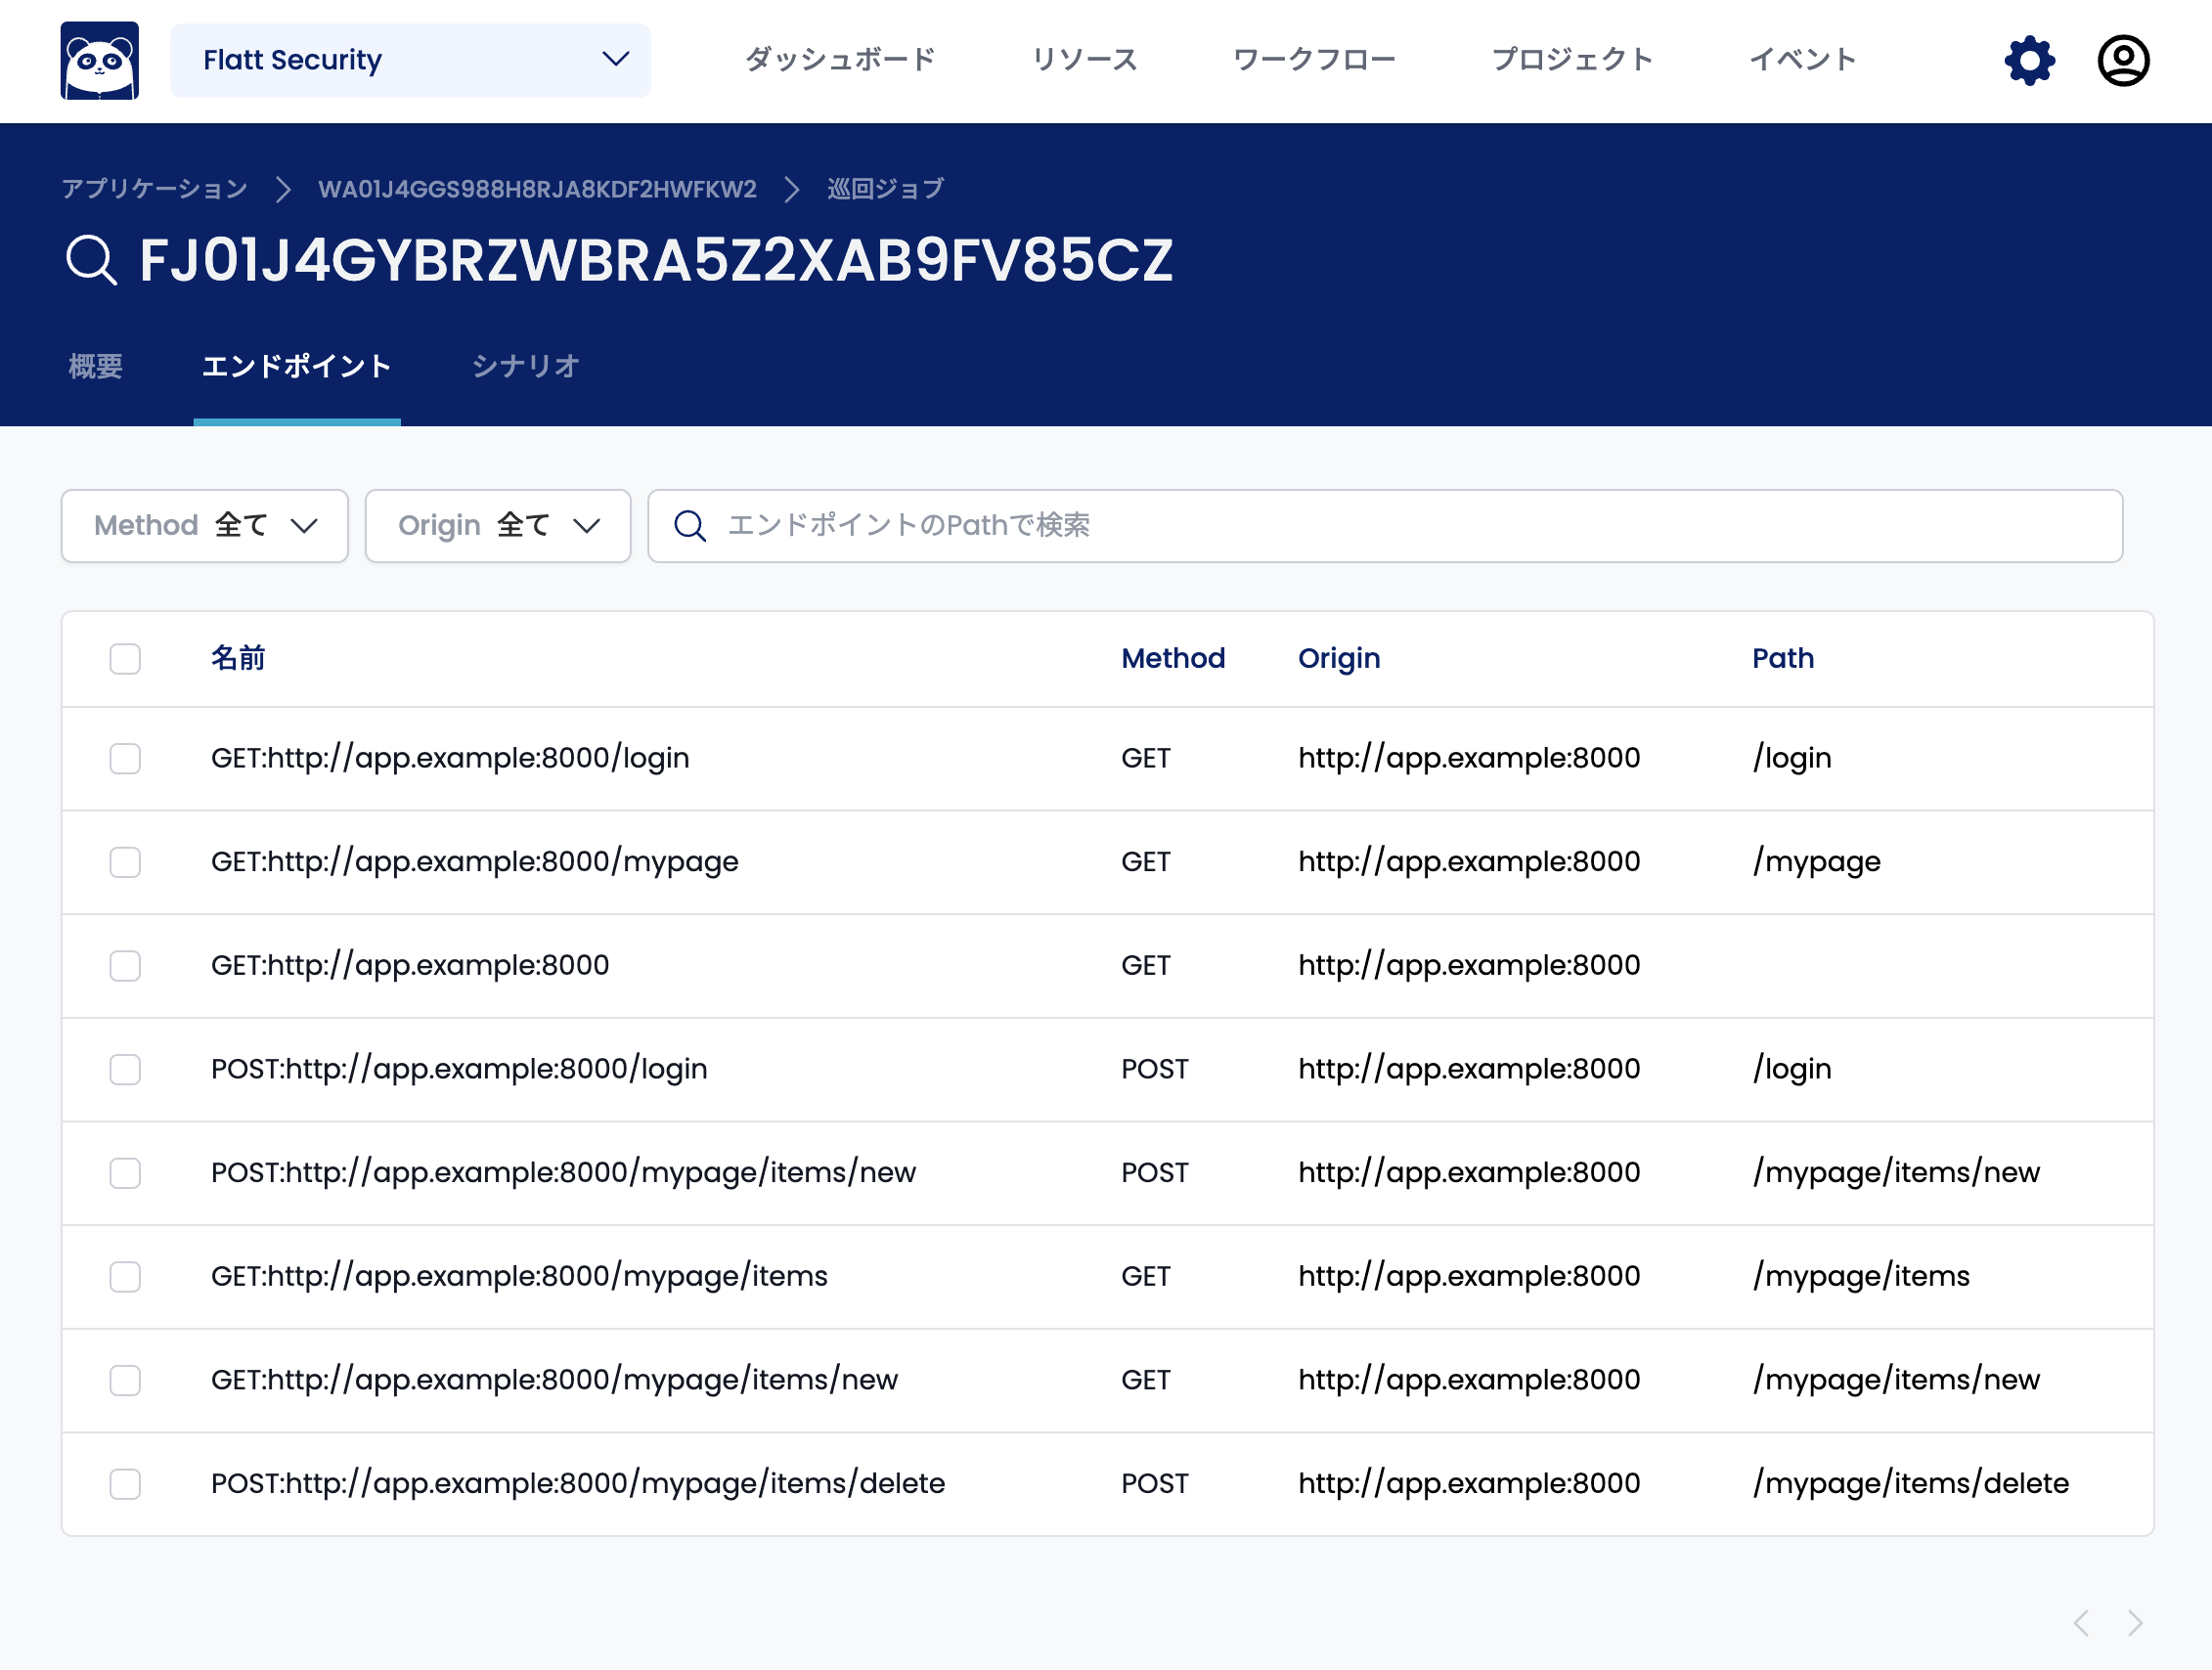This screenshot has height=1670, width=2212.
Task: Click the Method column header
Action: point(1173,659)
